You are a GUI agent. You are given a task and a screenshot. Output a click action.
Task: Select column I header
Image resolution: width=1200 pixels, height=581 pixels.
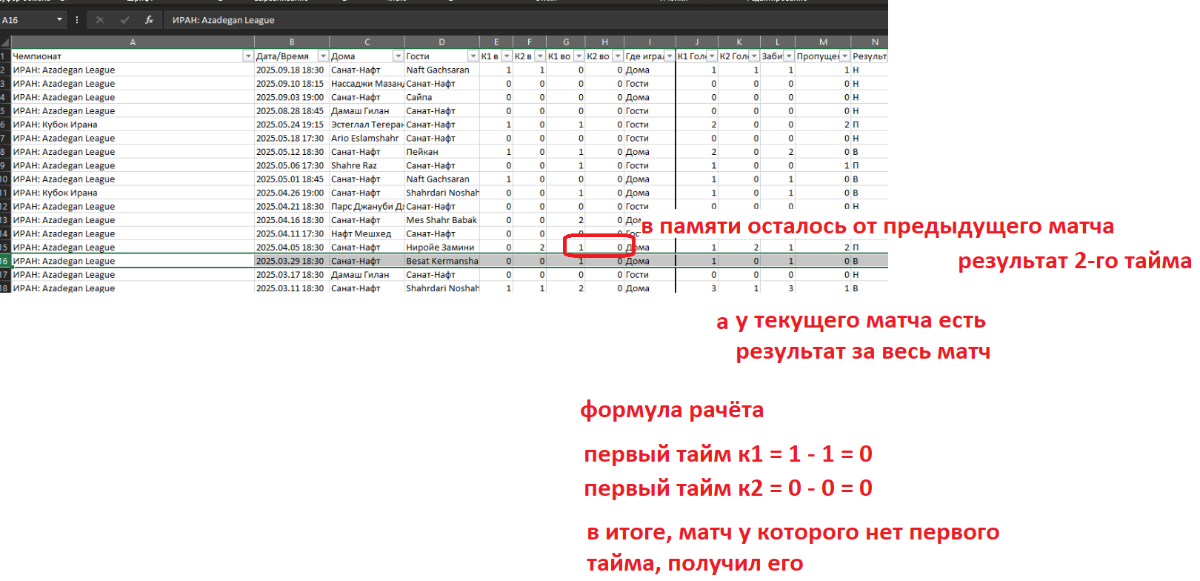[649, 42]
